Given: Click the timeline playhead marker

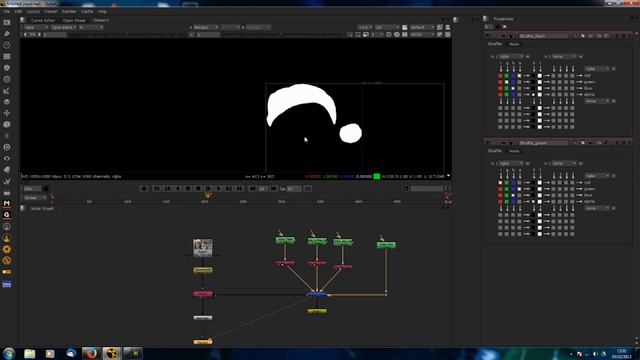Looking at the screenshot, I should [x=208, y=196].
